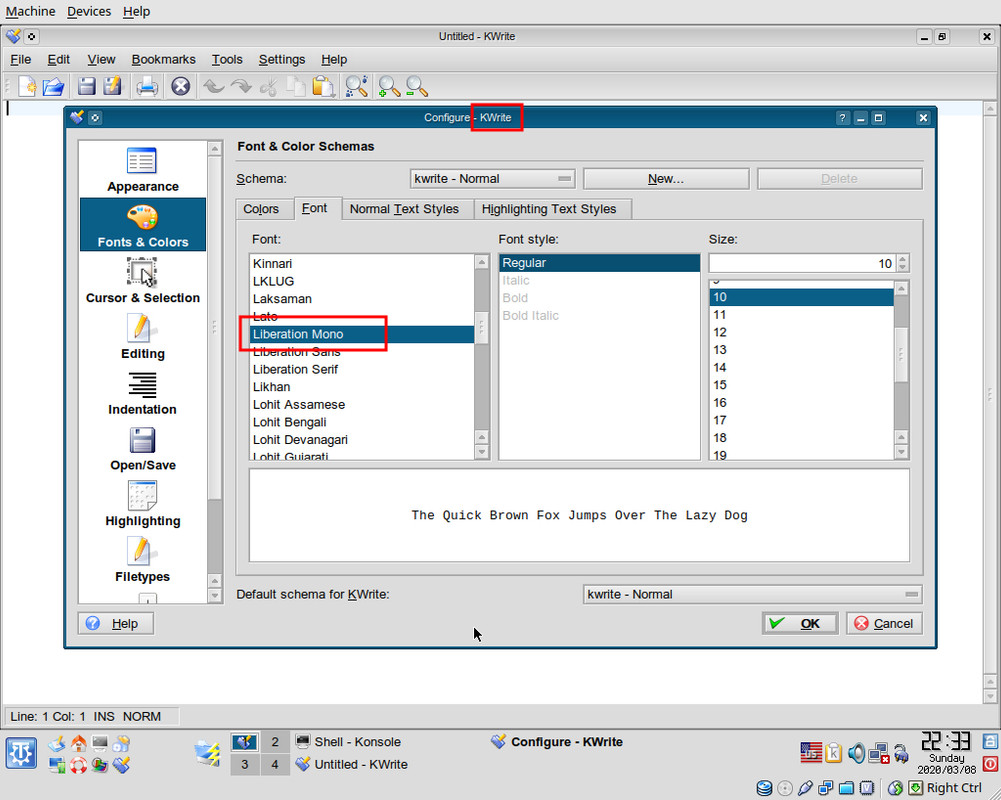1001x800 pixels.
Task: Click the Redo arrow in the toolbar
Action: click(241, 86)
